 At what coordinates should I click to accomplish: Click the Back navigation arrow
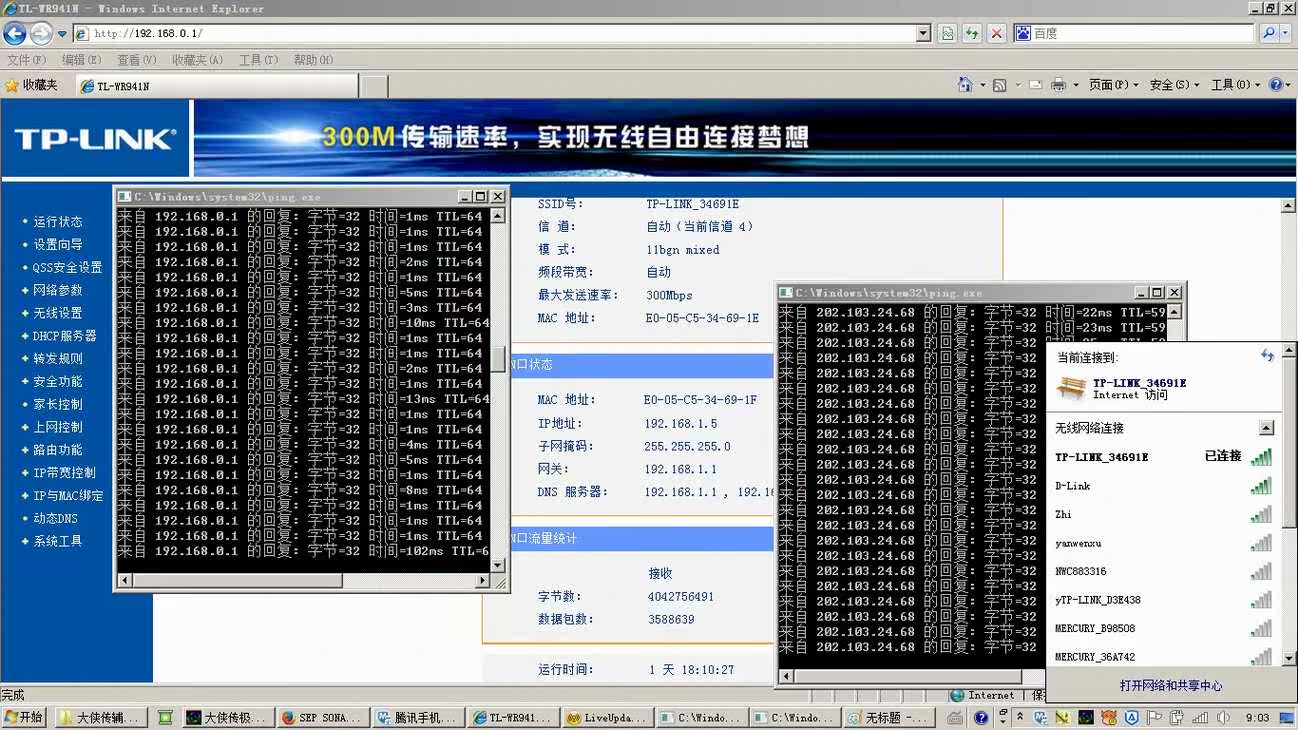click(15, 34)
